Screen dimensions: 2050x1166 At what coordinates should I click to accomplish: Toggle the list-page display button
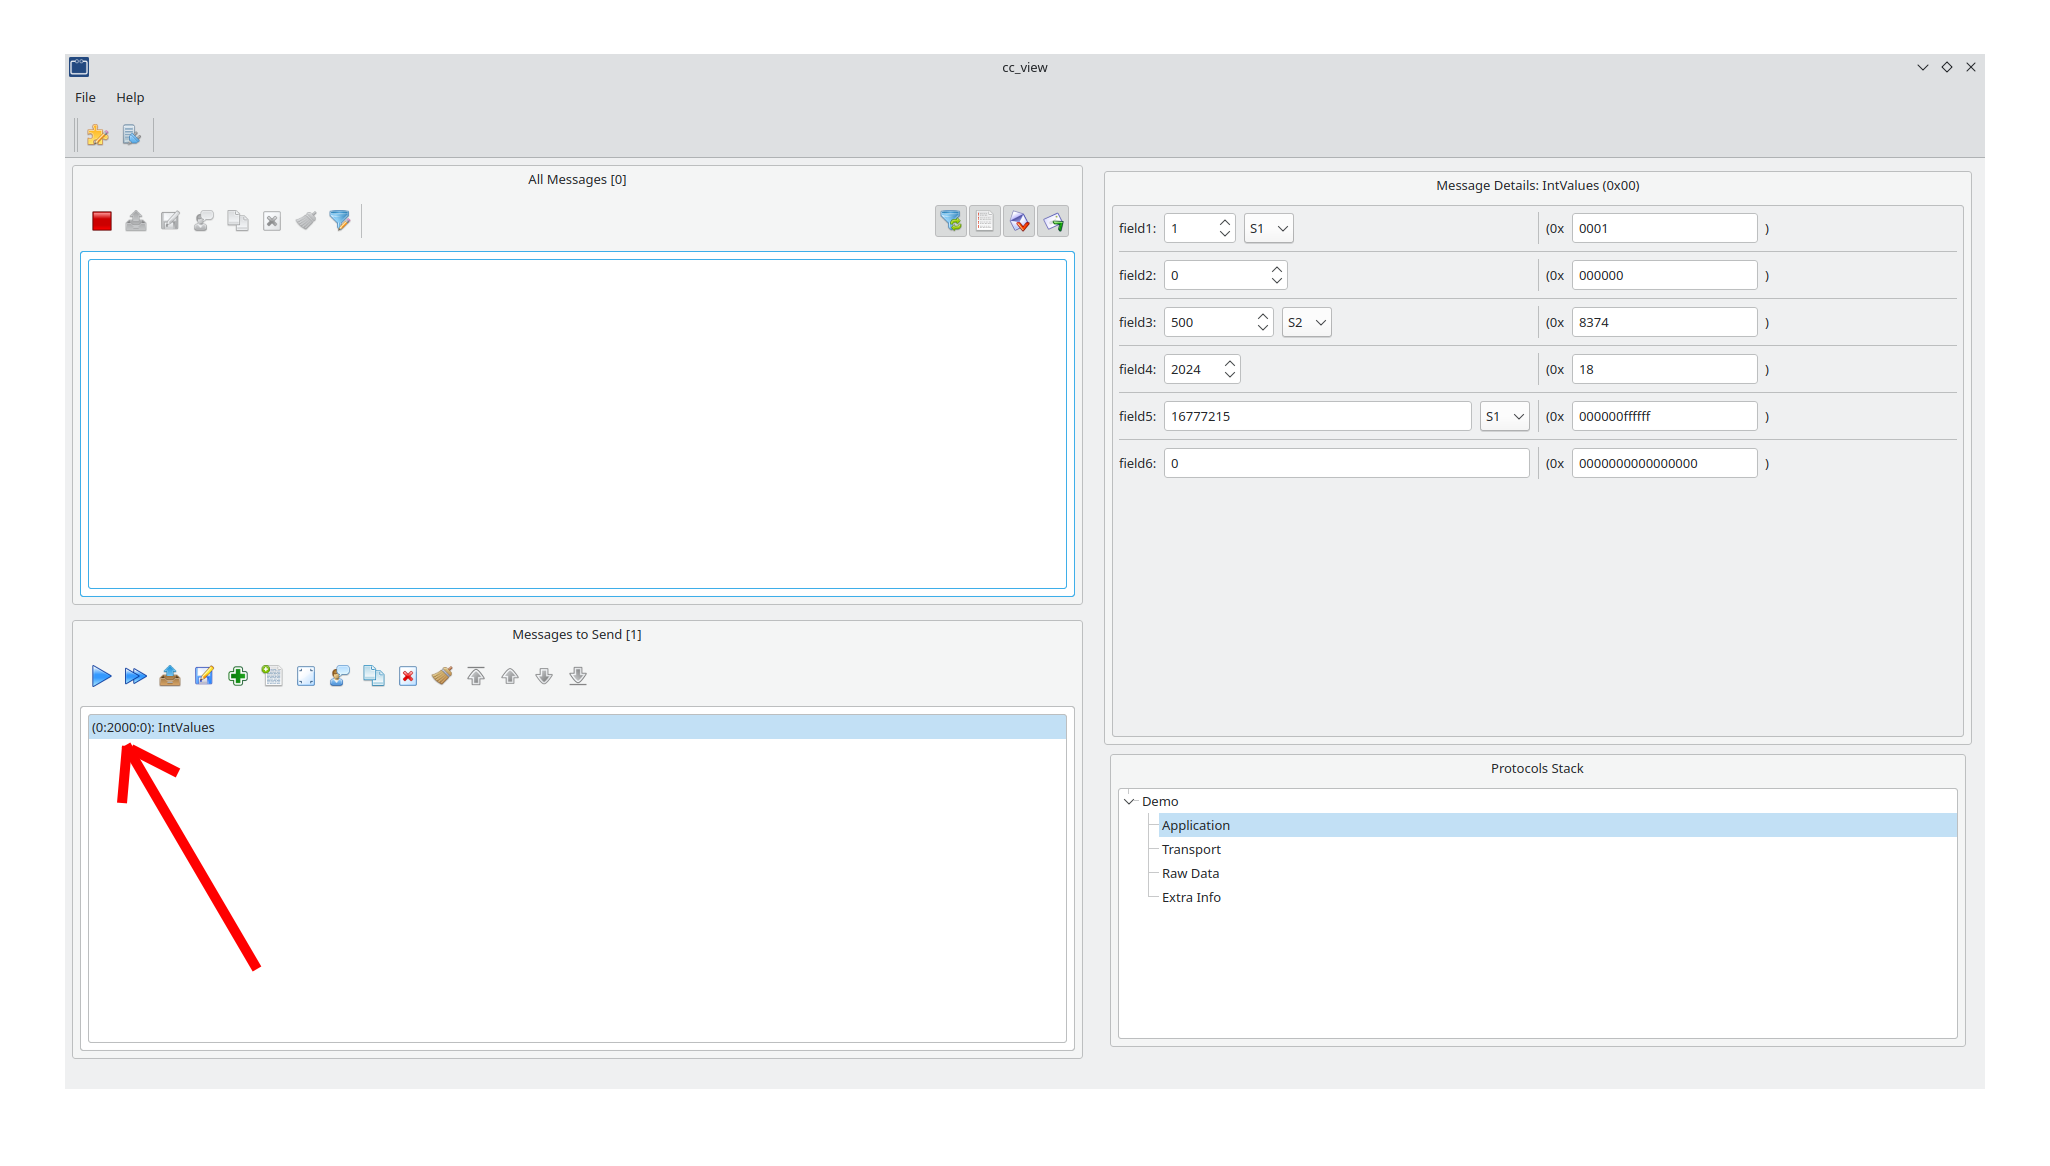pos(985,221)
